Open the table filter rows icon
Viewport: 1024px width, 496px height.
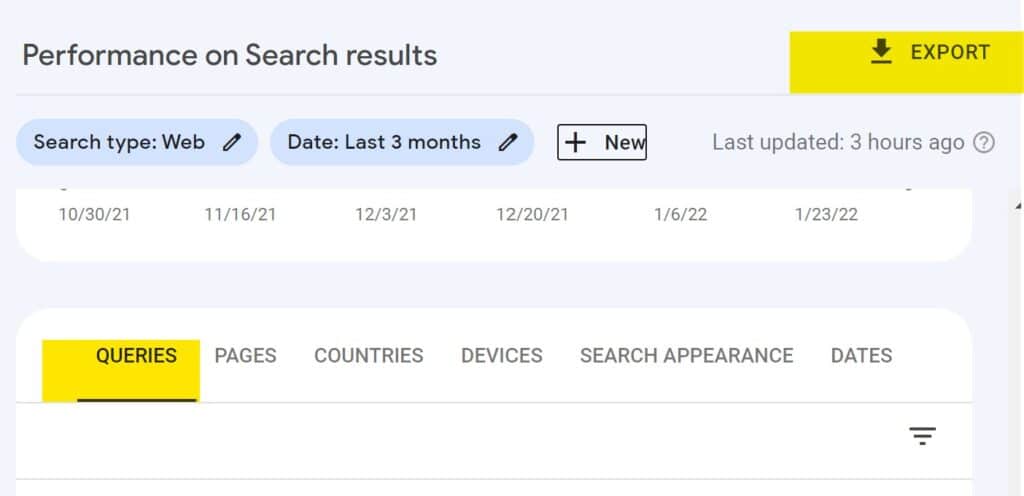pos(922,436)
